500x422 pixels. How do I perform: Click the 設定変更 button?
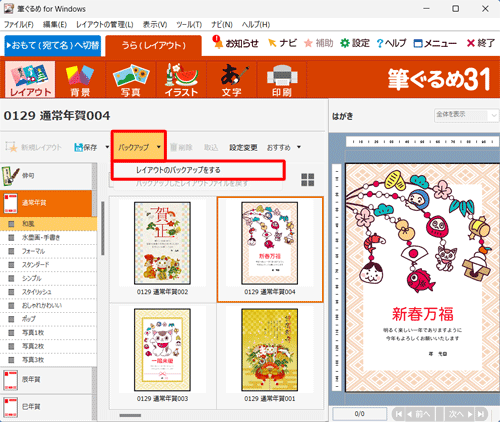point(243,147)
